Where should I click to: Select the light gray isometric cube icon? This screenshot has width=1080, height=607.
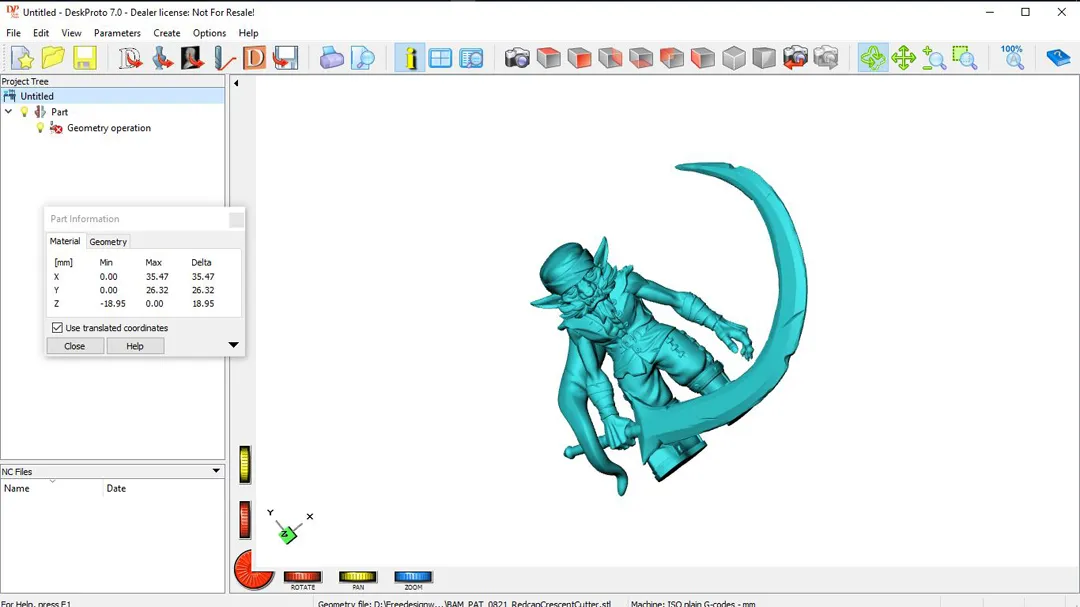(734, 58)
